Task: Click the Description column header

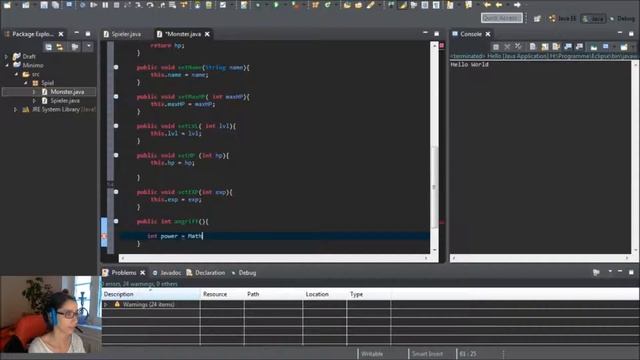Action: (151, 294)
